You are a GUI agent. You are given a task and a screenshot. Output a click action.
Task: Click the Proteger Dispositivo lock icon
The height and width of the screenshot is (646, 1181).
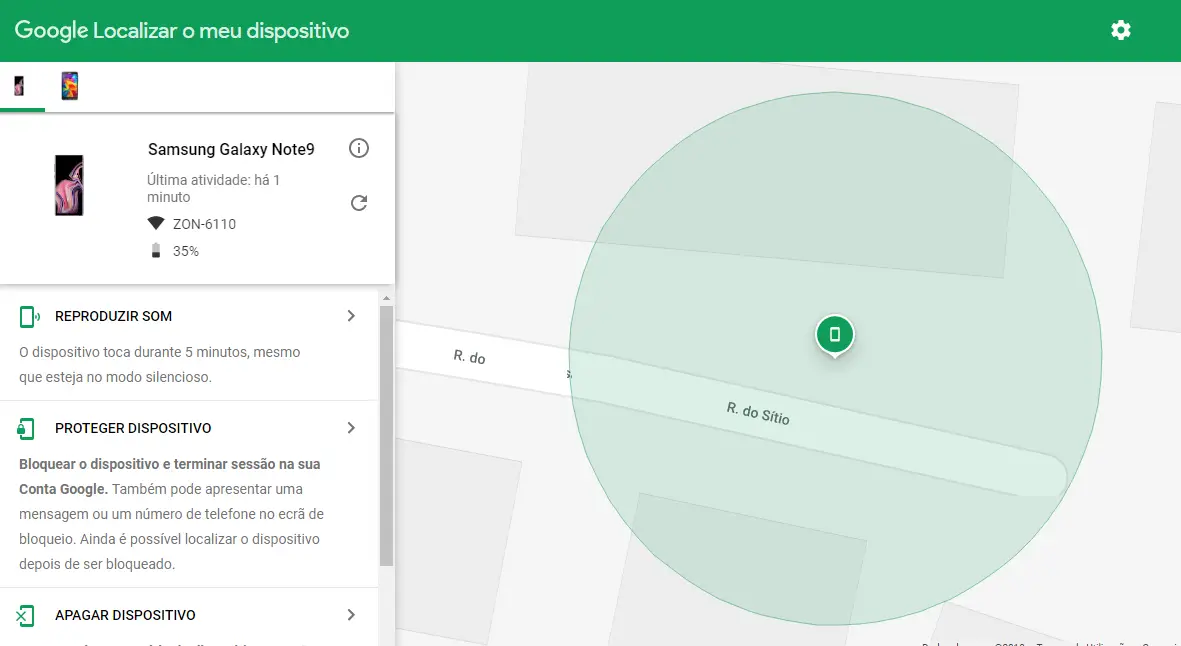(26, 428)
